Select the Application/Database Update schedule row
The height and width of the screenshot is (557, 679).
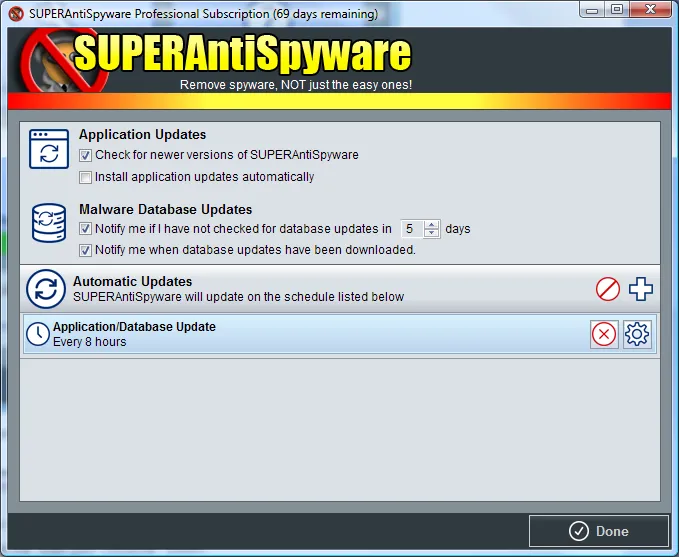pyautogui.click(x=300, y=335)
